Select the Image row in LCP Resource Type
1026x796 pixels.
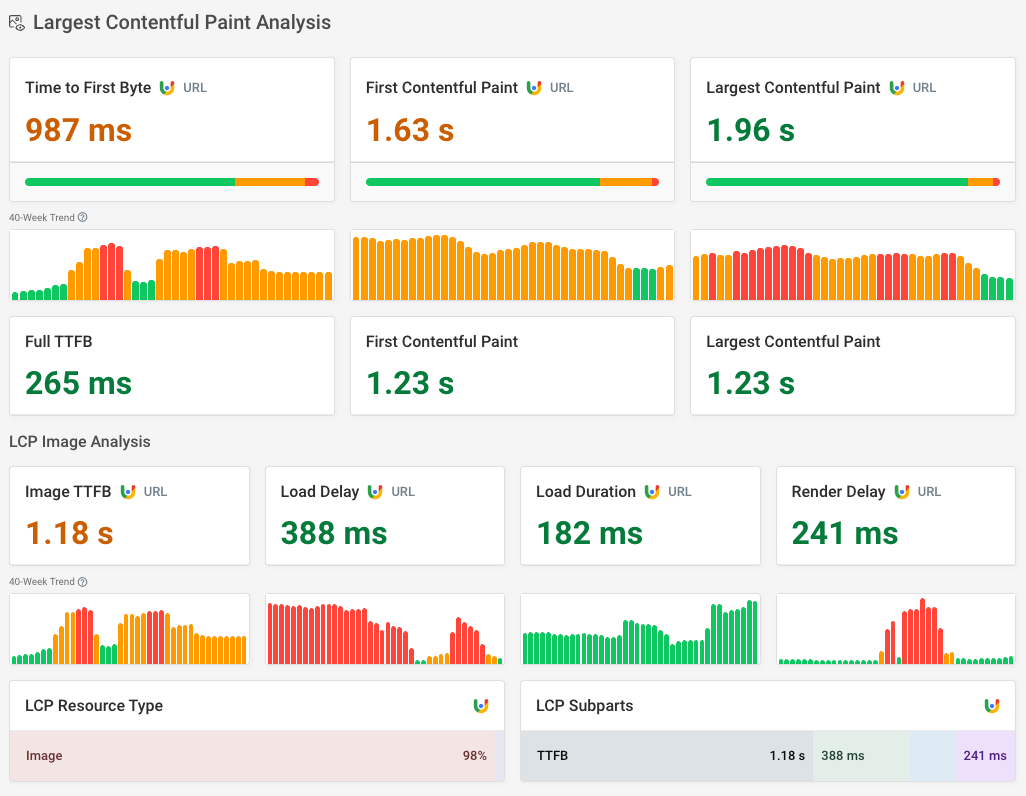256,756
